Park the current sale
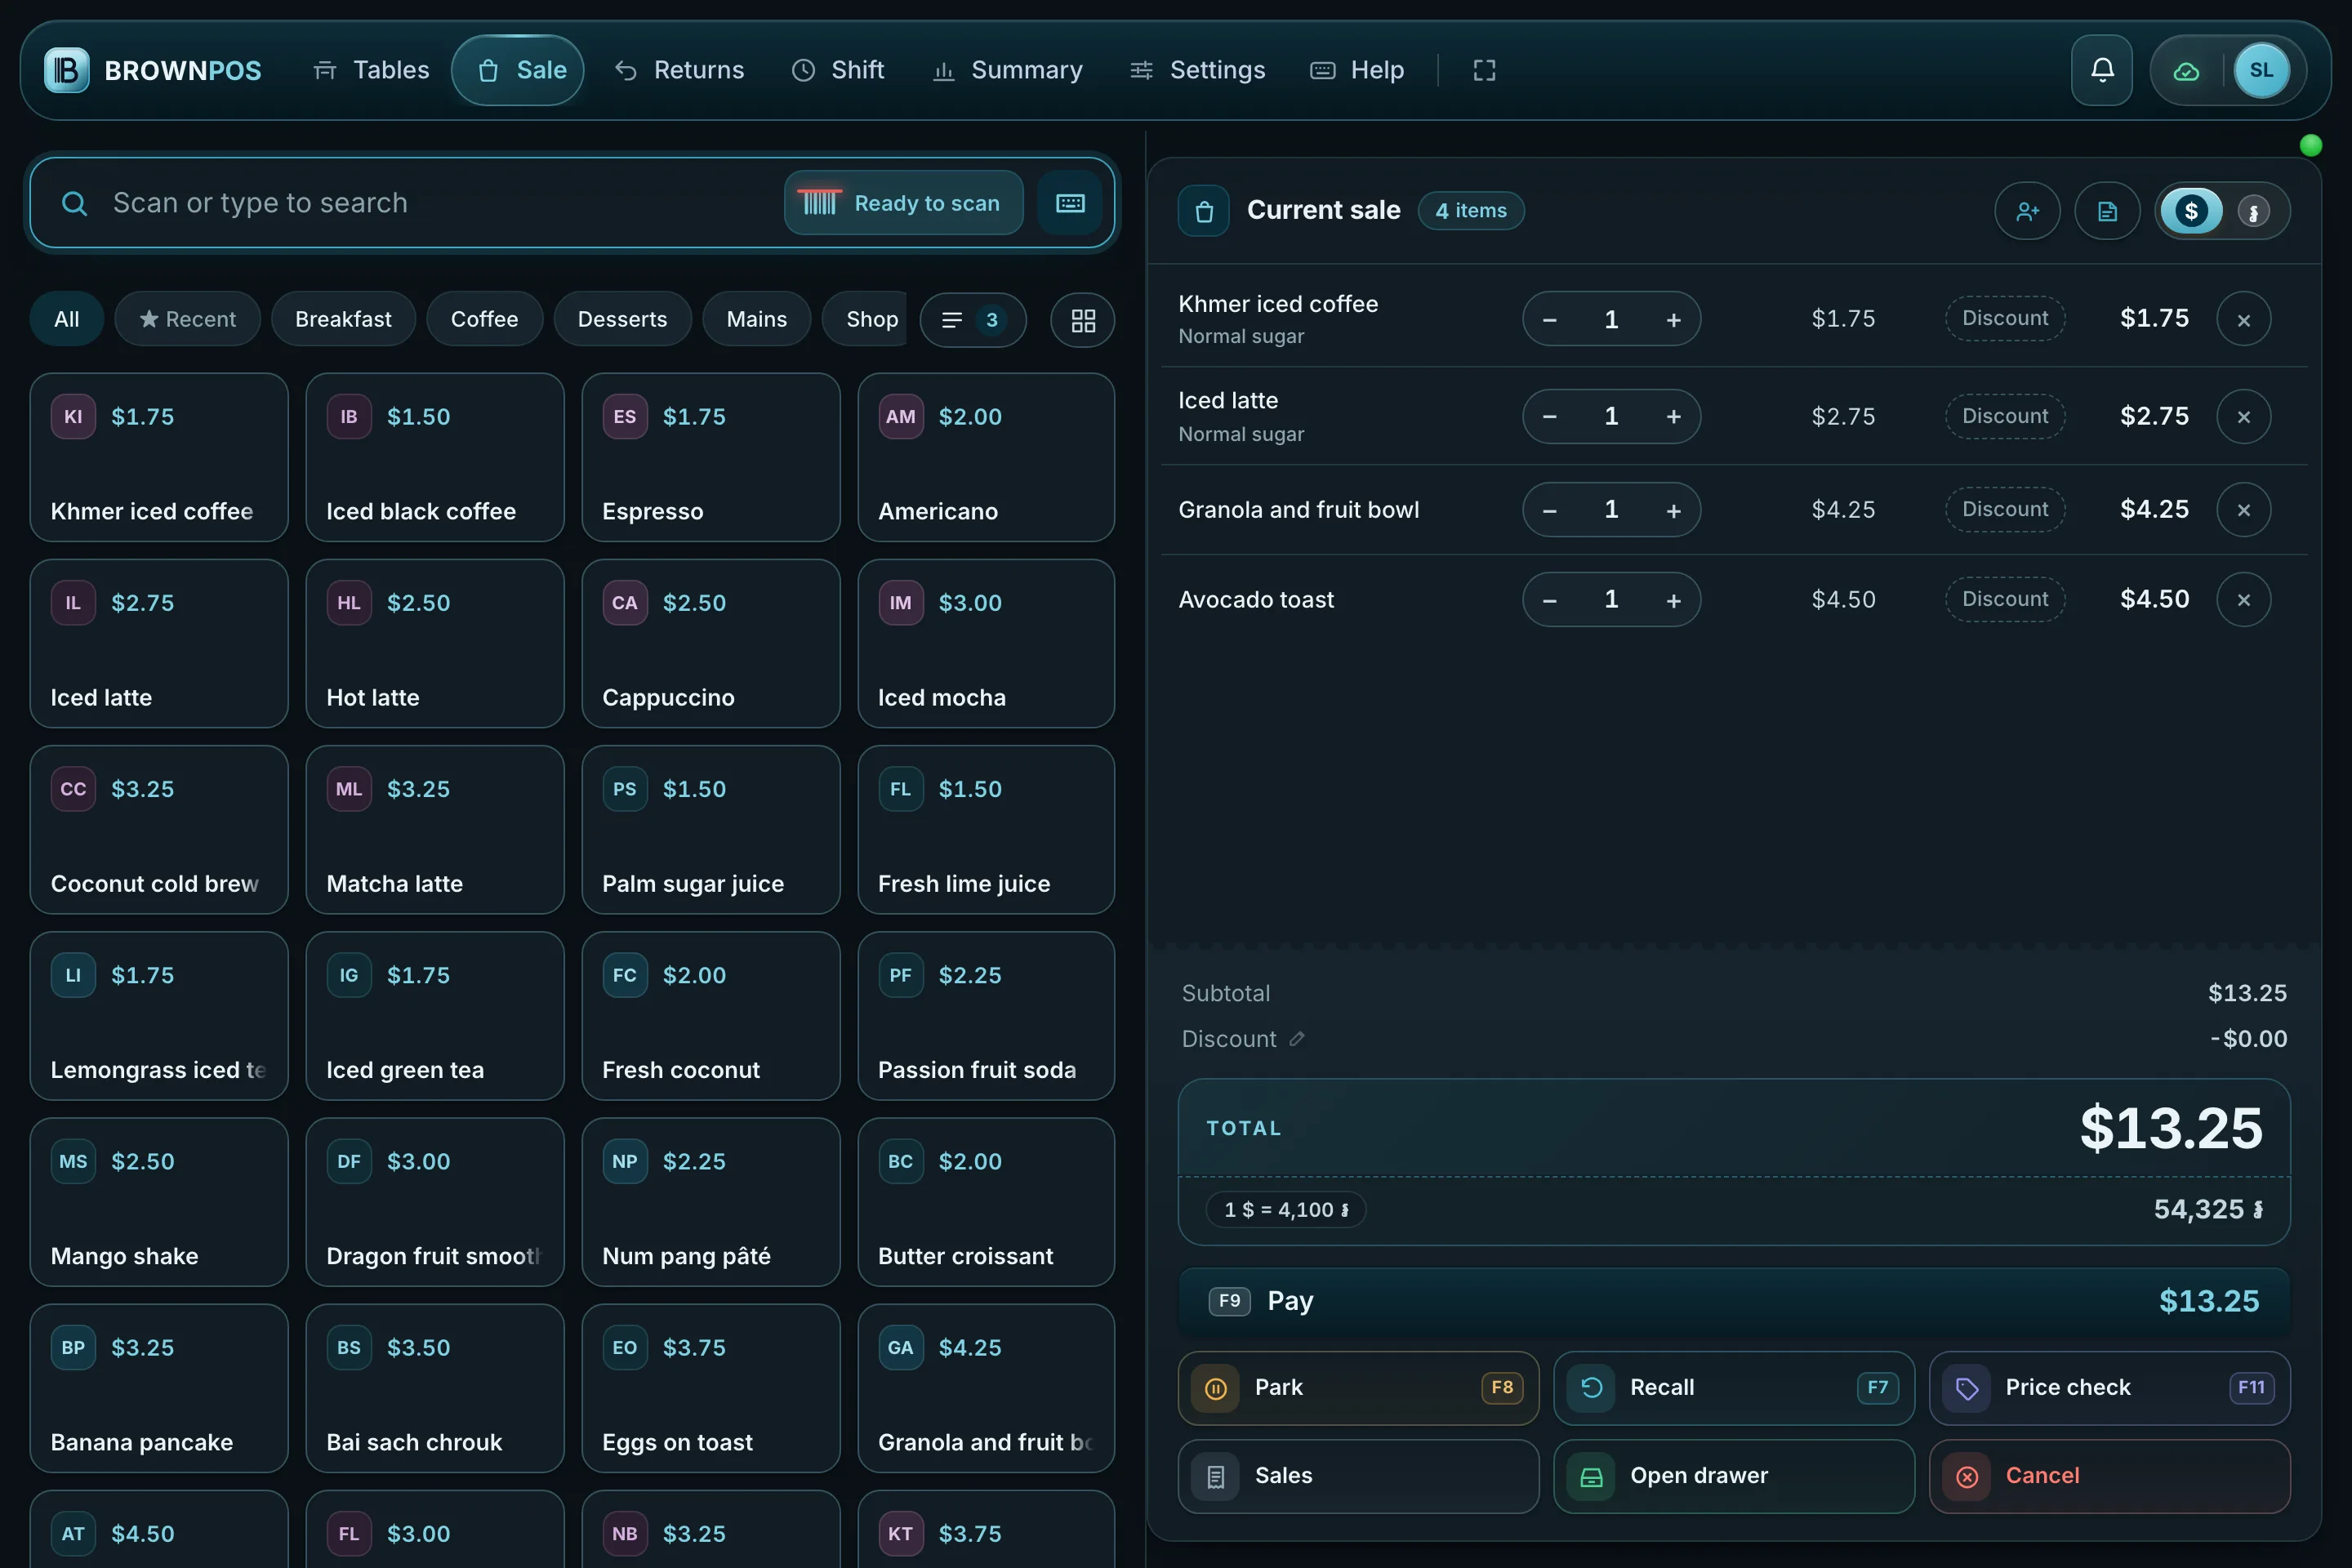Screen dimensions: 2352x1568 (1358, 1388)
